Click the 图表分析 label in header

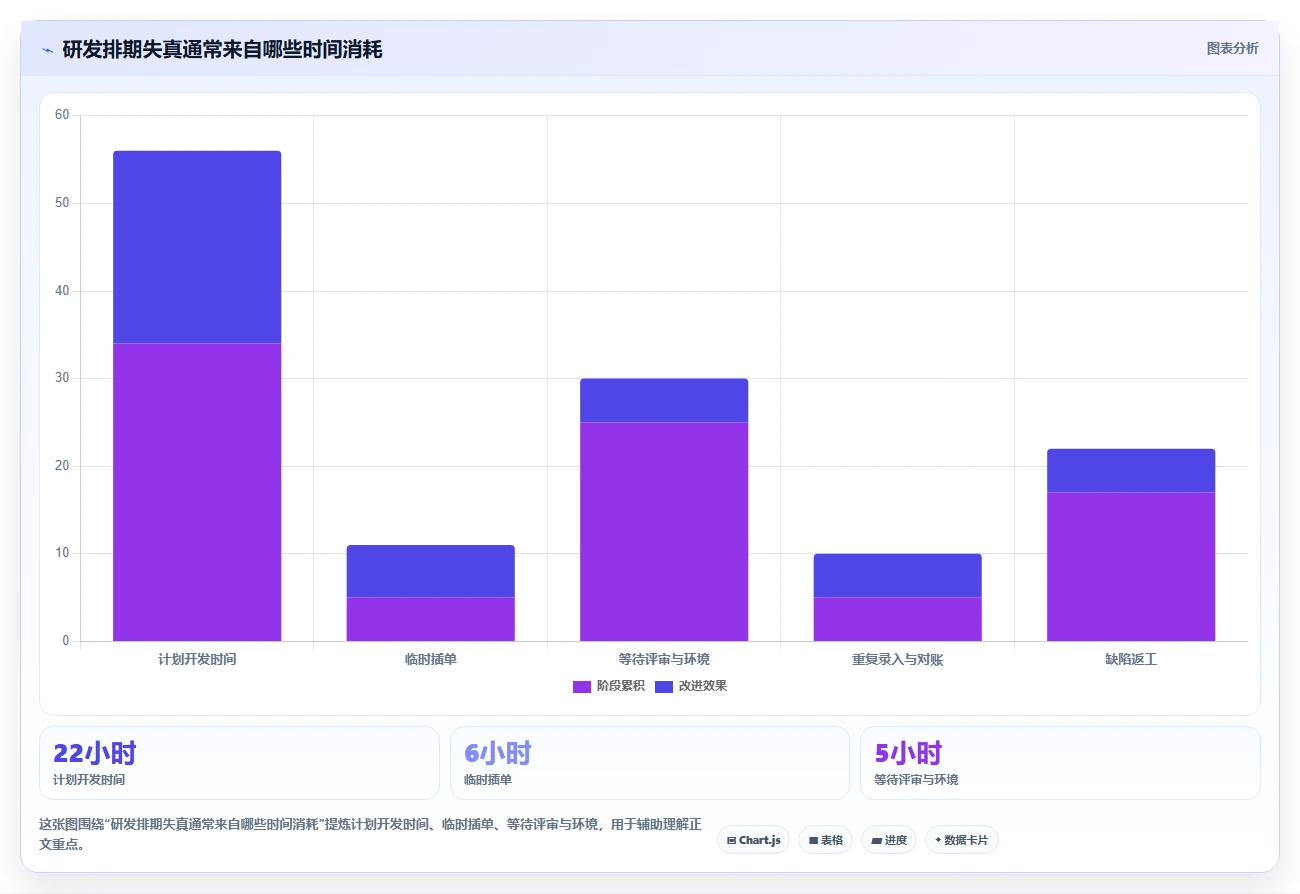pos(1232,48)
